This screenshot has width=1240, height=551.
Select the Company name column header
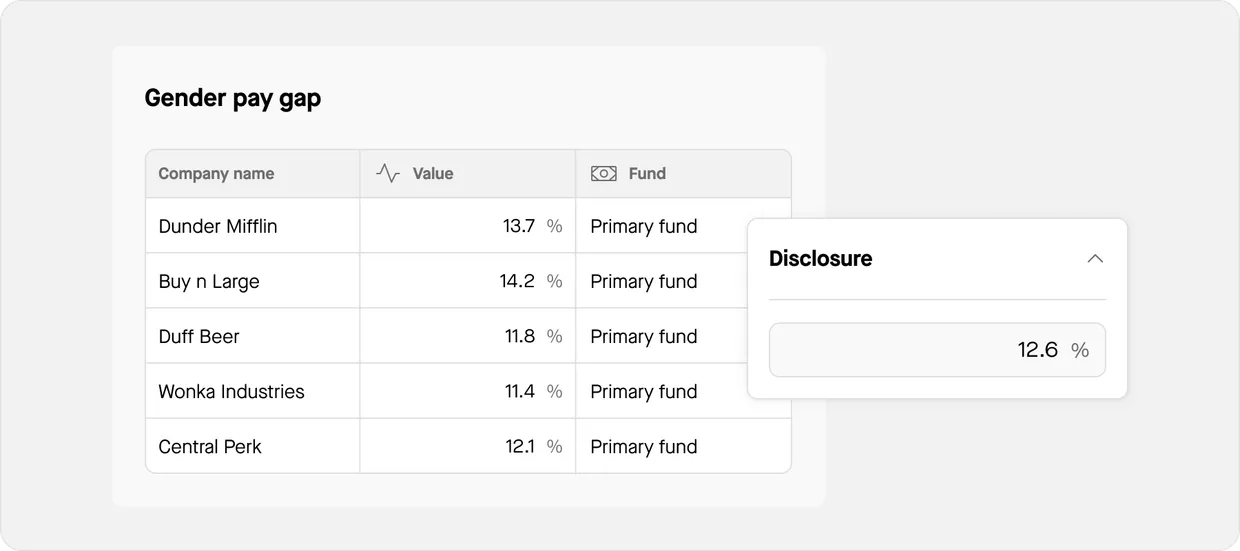216,173
